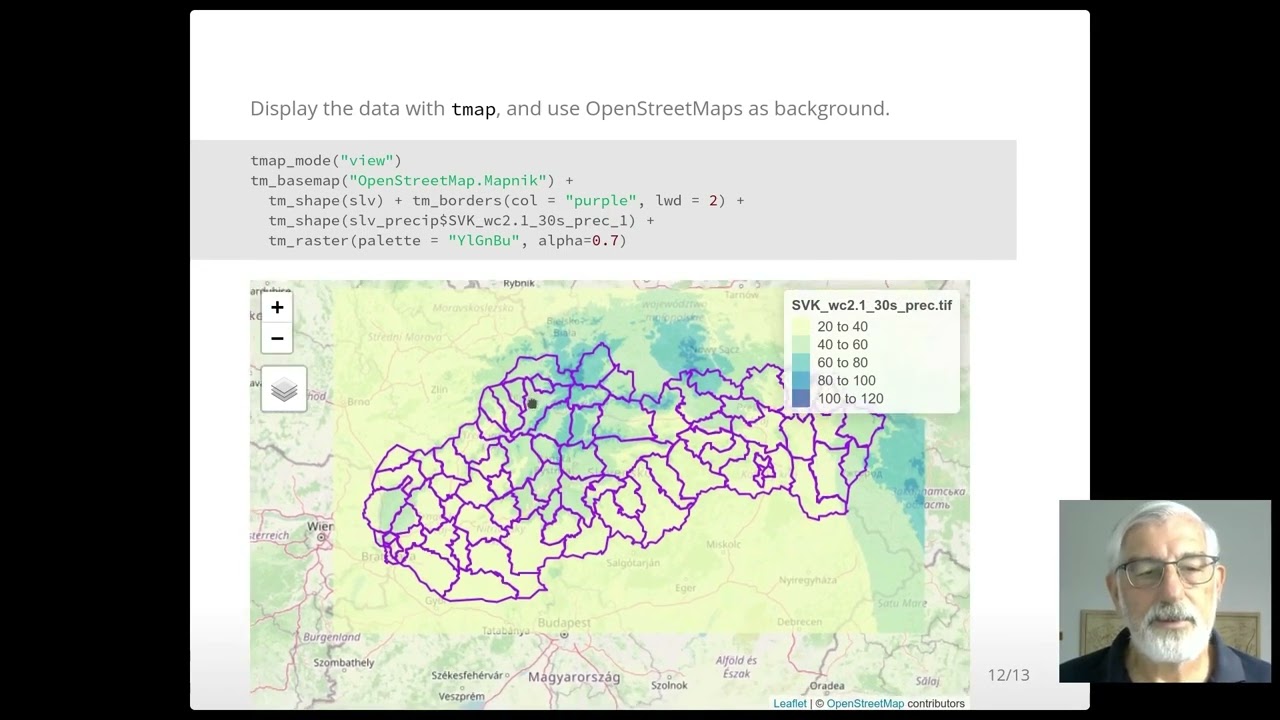Click the Szombathely city label
Viewport: 1280px width, 720px height.
click(343, 662)
